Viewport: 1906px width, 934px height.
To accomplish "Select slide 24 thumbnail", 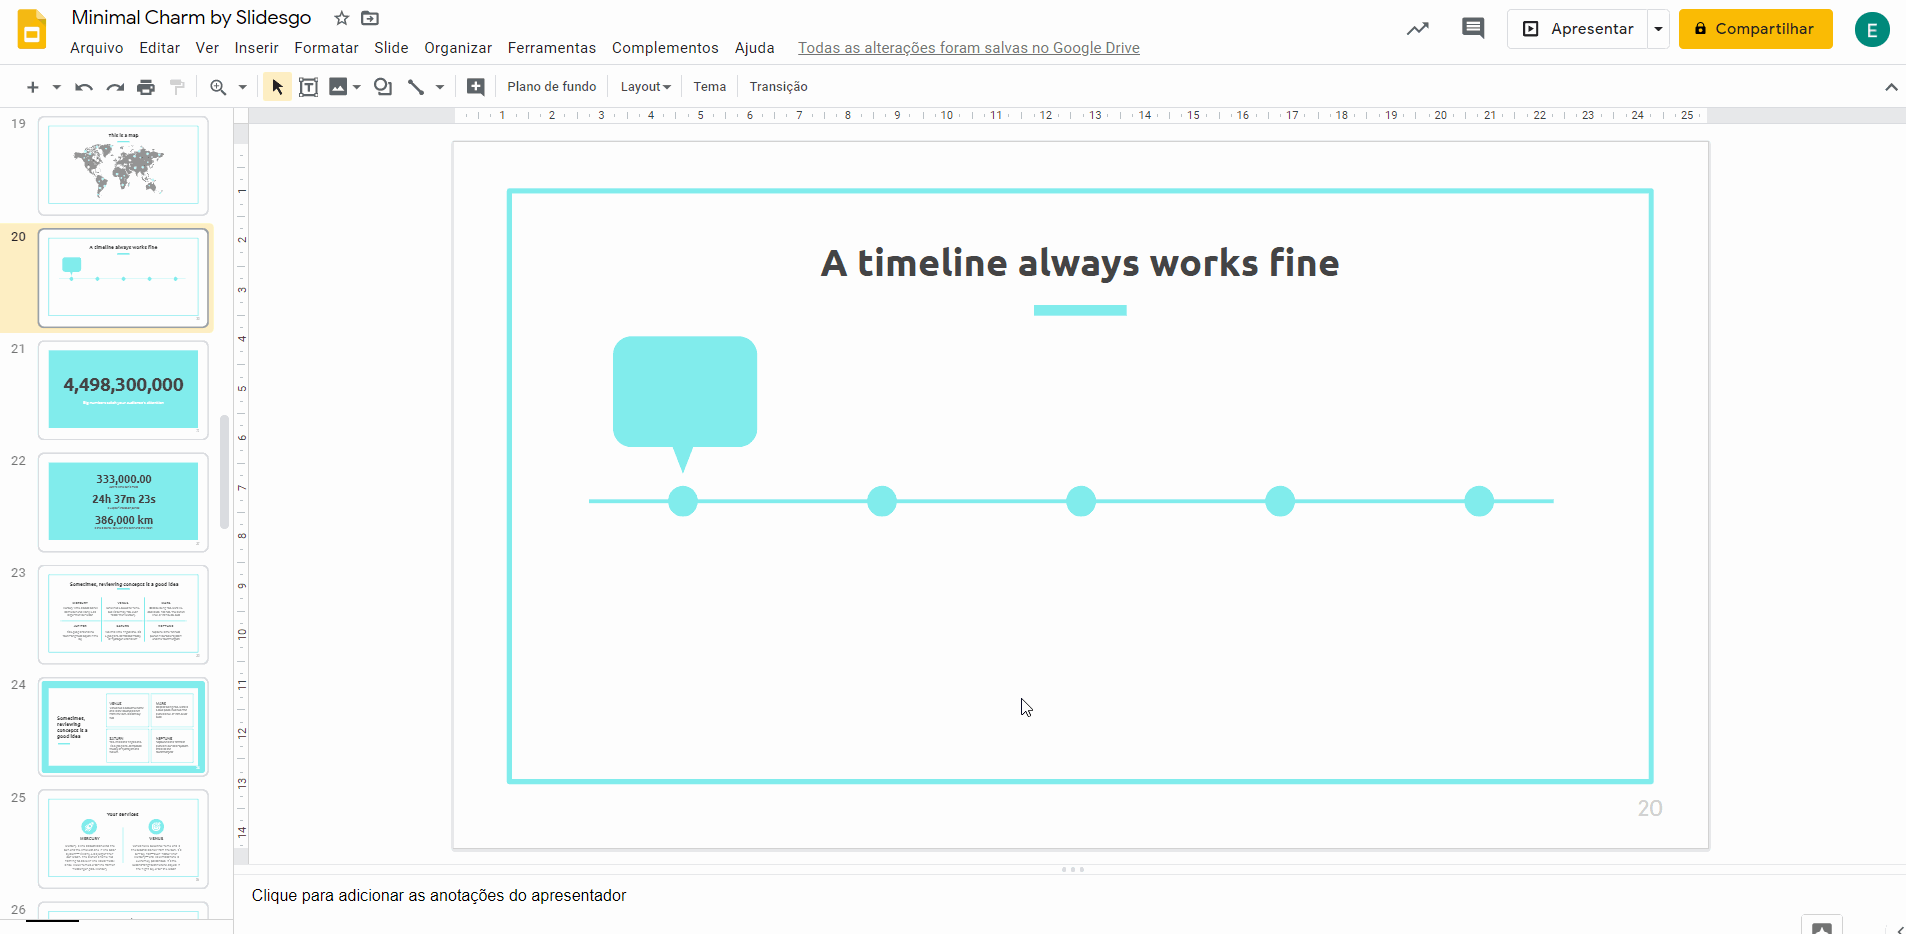I will (123, 726).
